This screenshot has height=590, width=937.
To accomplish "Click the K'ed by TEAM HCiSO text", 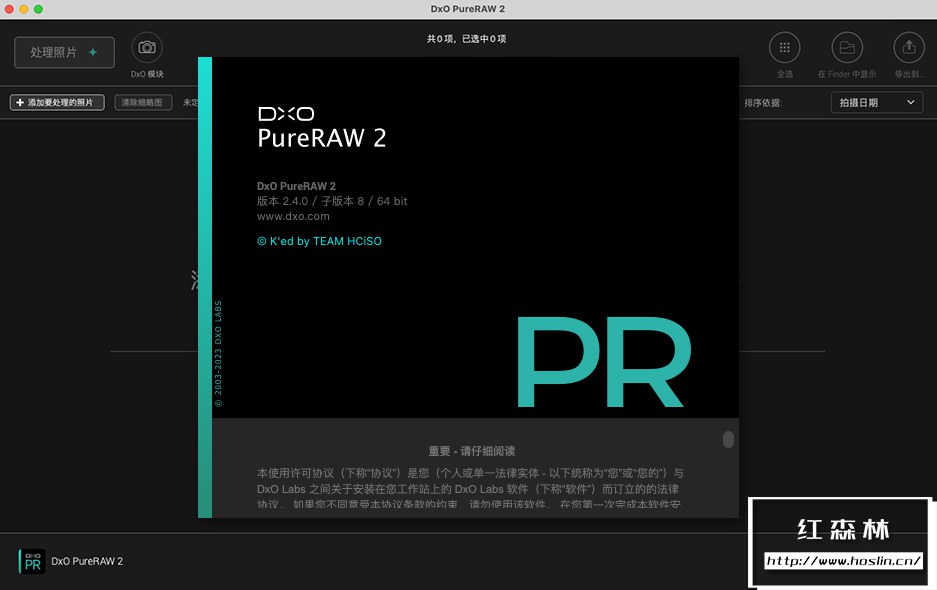I will (x=319, y=241).
